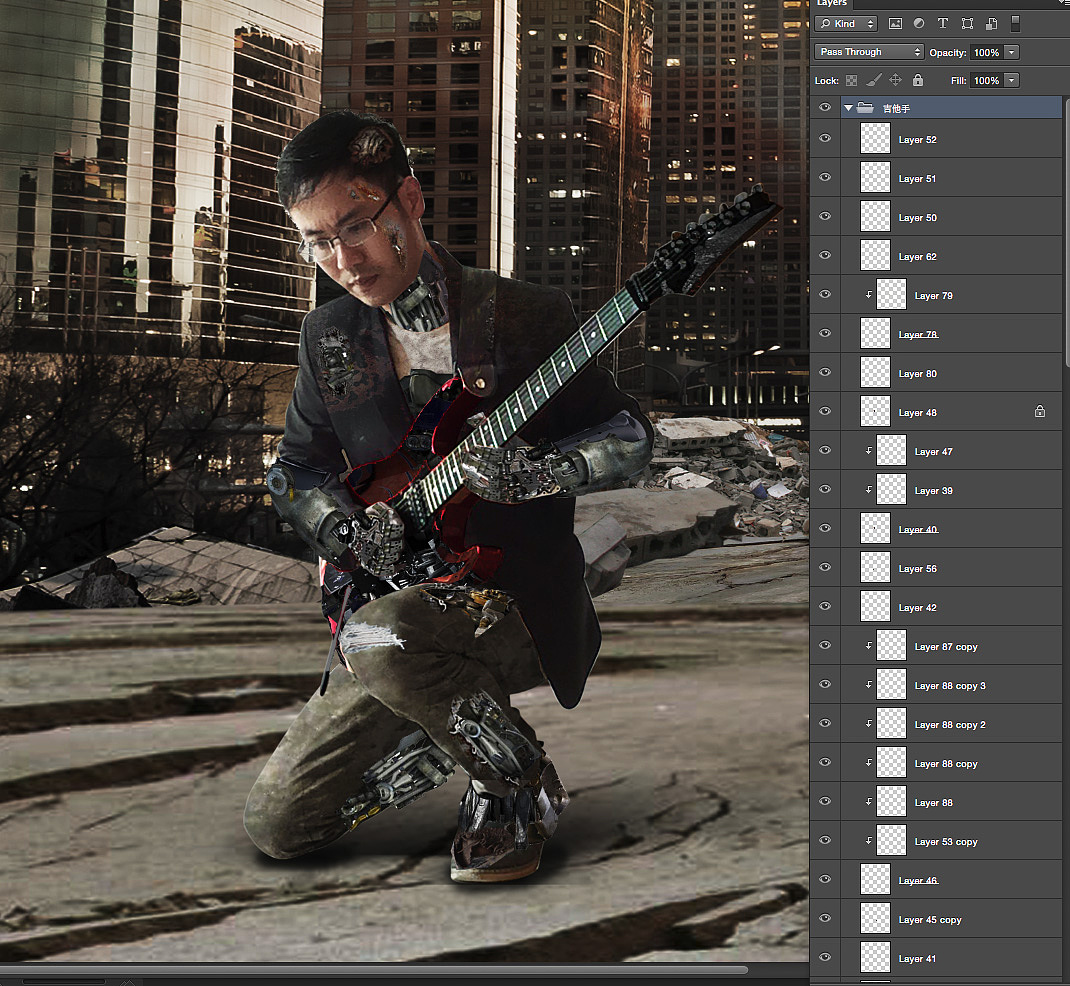The width and height of the screenshot is (1070, 986).
Task: Click Lock position move icon
Action: click(895, 81)
